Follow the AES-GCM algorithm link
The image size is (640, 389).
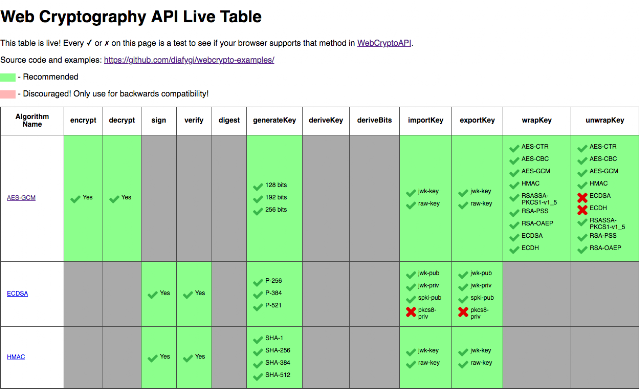pos(21,198)
